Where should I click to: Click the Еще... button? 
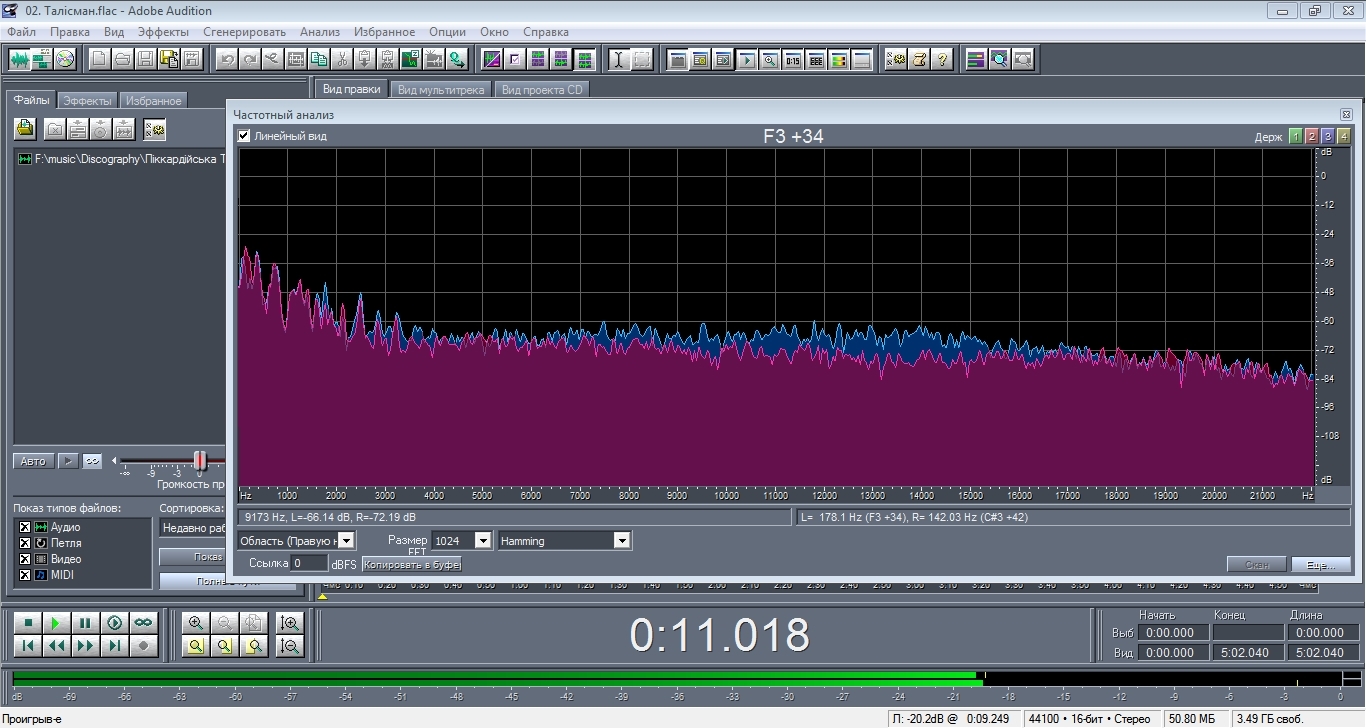[x=1320, y=565]
